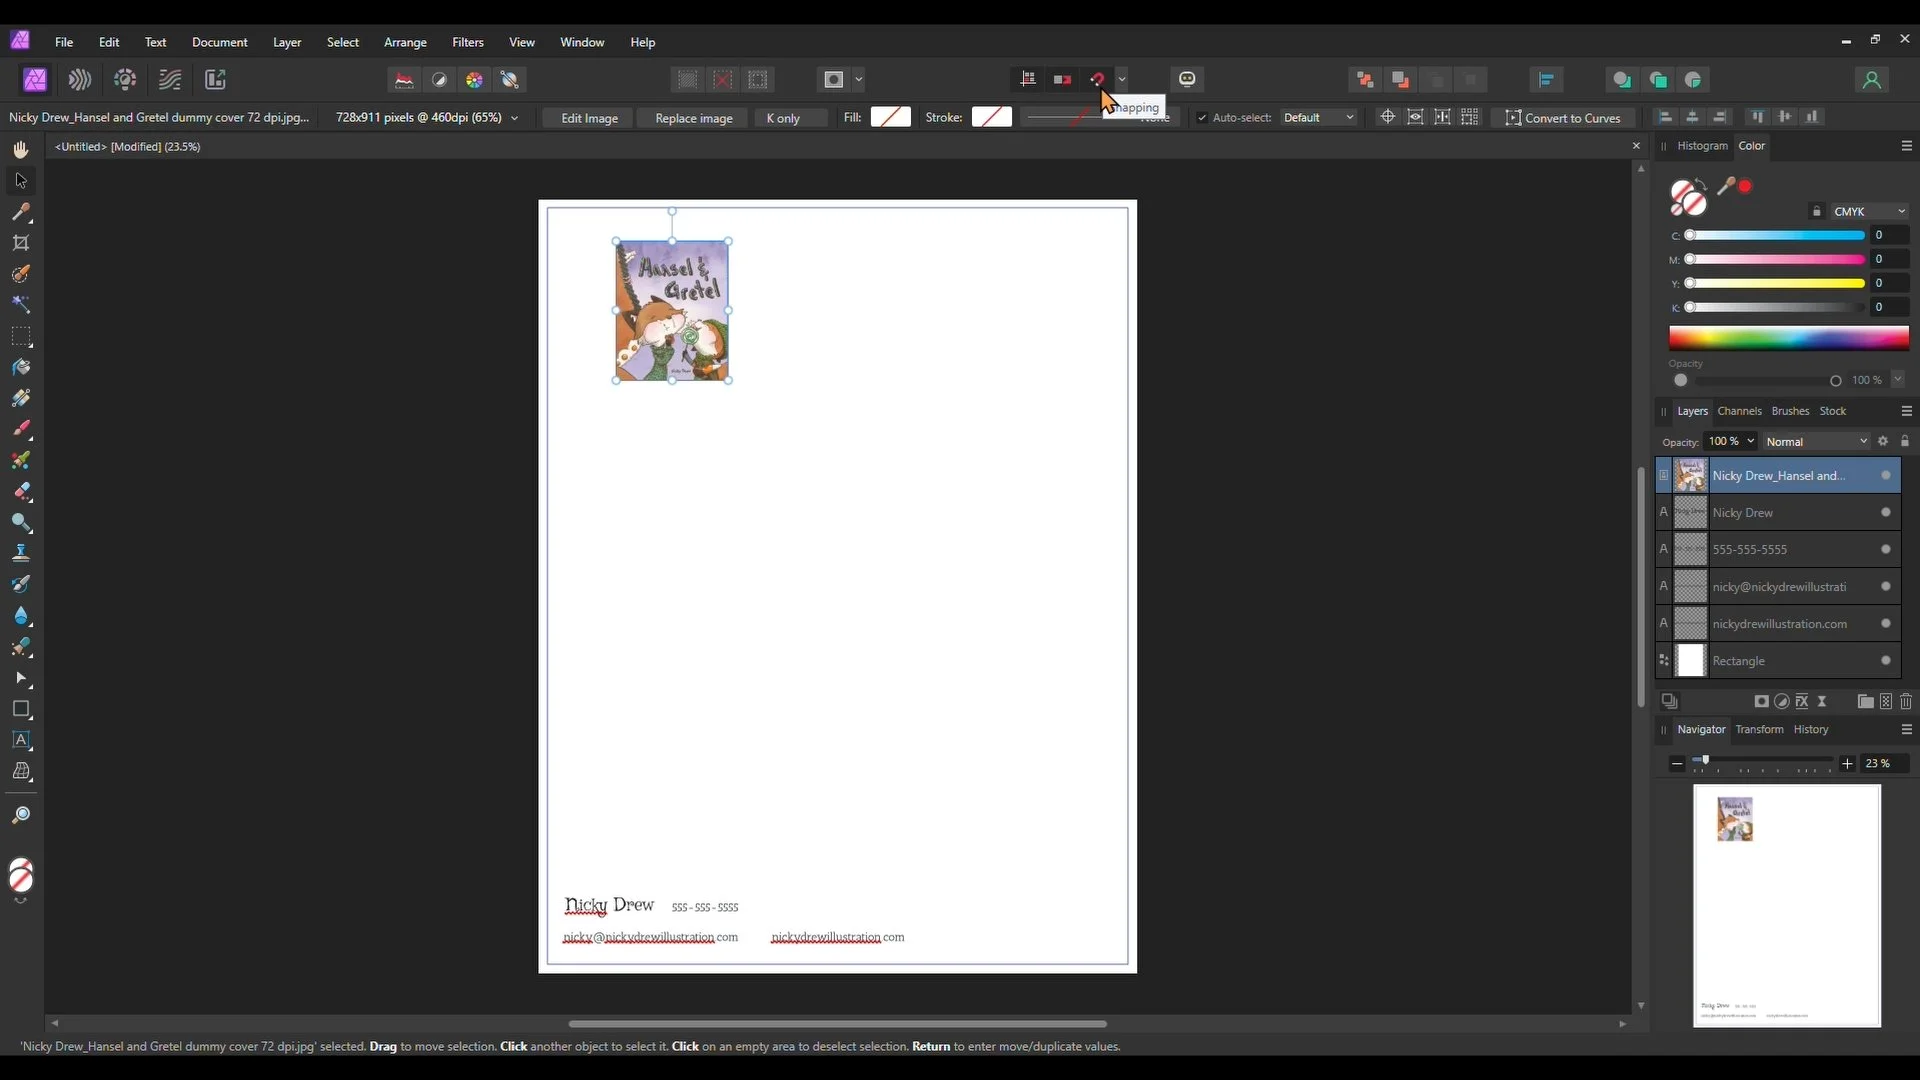The width and height of the screenshot is (1920, 1080).
Task: Switch to the Channels tab
Action: (x=1739, y=411)
